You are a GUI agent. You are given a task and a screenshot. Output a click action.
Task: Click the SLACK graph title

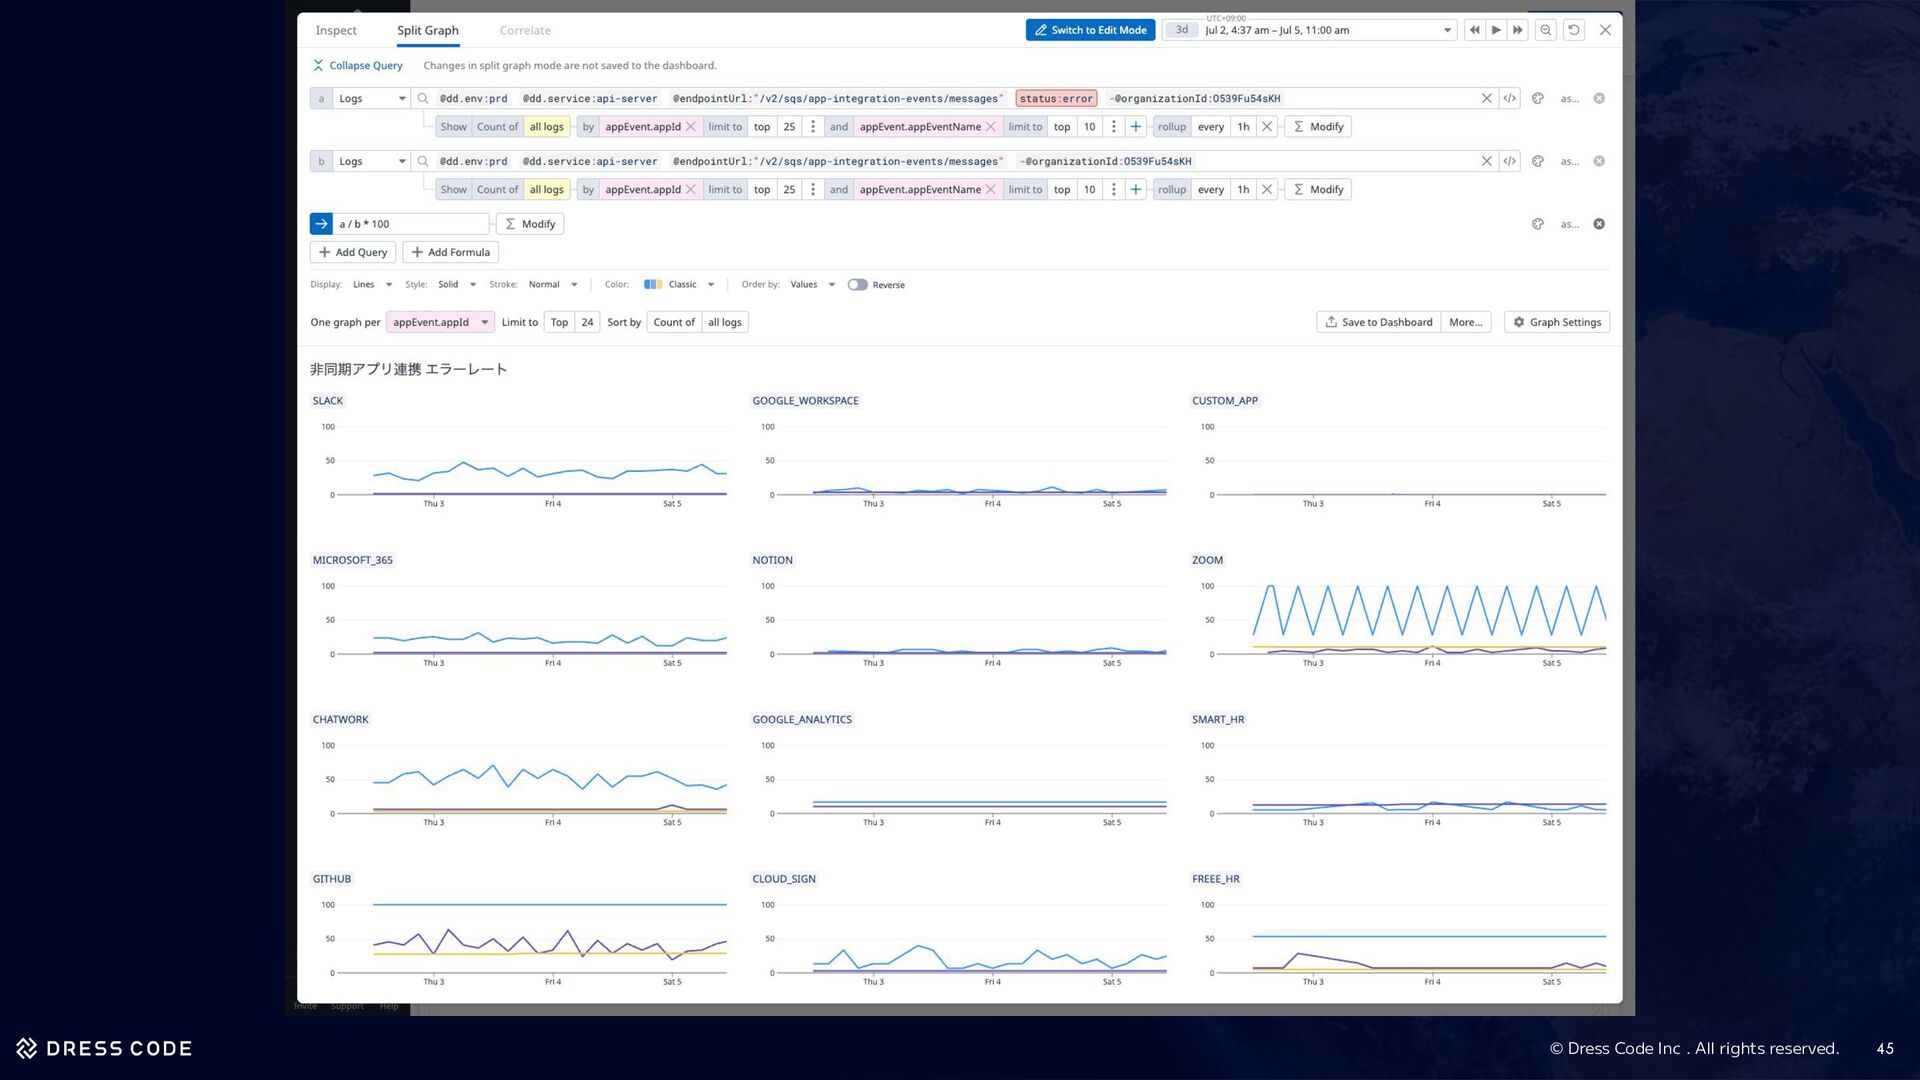tap(328, 401)
